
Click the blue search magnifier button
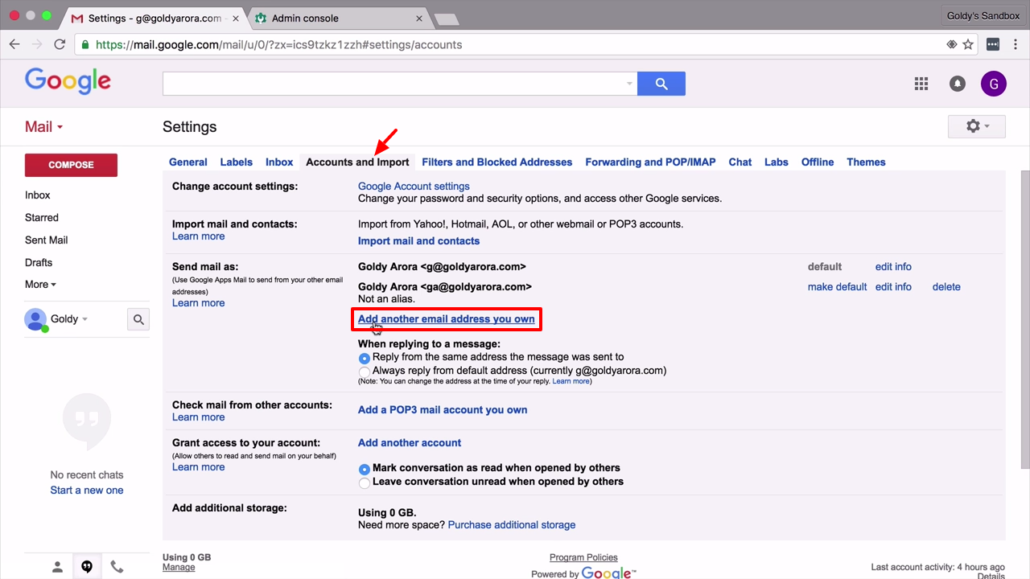point(661,84)
